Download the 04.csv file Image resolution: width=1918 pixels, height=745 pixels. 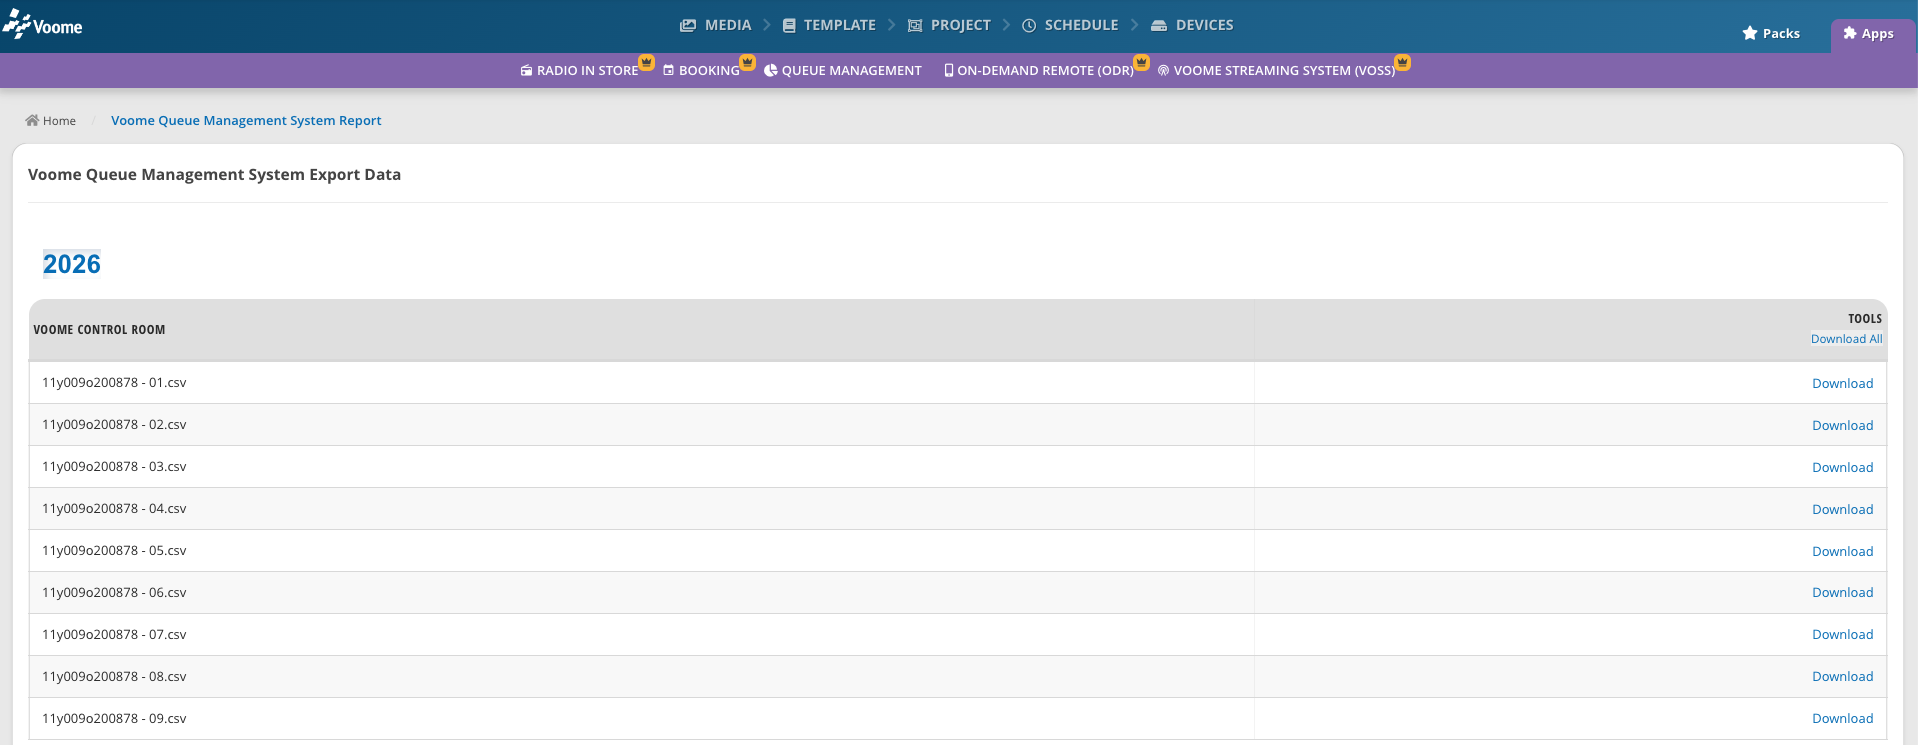pyautogui.click(x=1842, y=510)
